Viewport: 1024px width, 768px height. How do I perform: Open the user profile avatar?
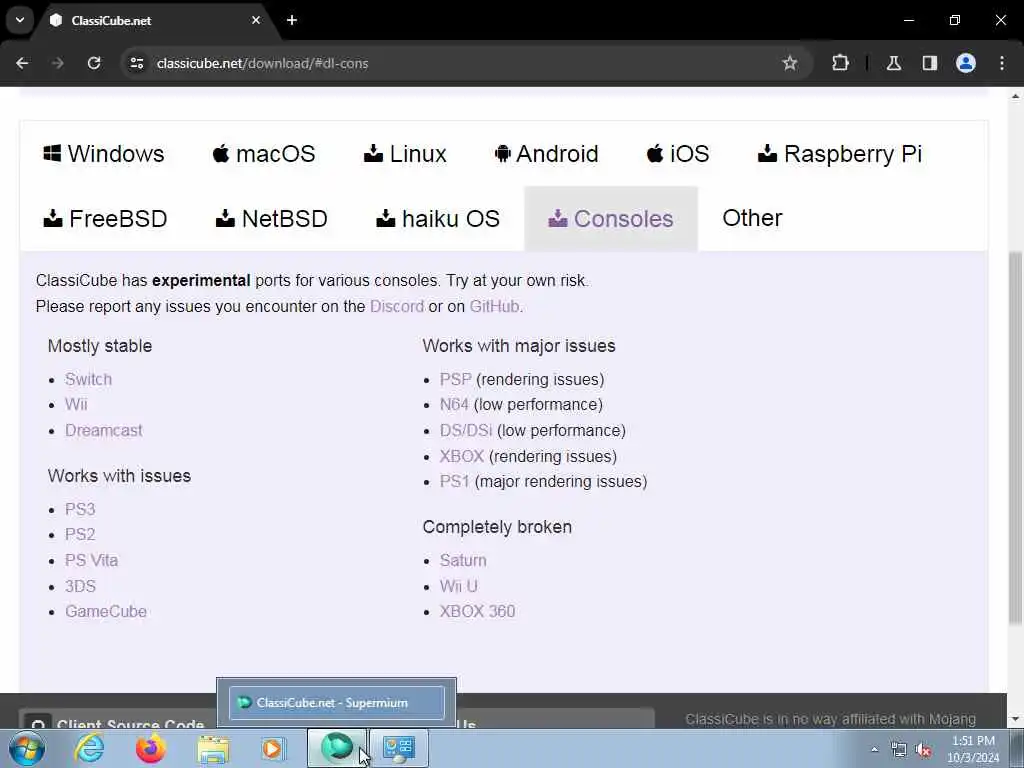click(966, 63)
